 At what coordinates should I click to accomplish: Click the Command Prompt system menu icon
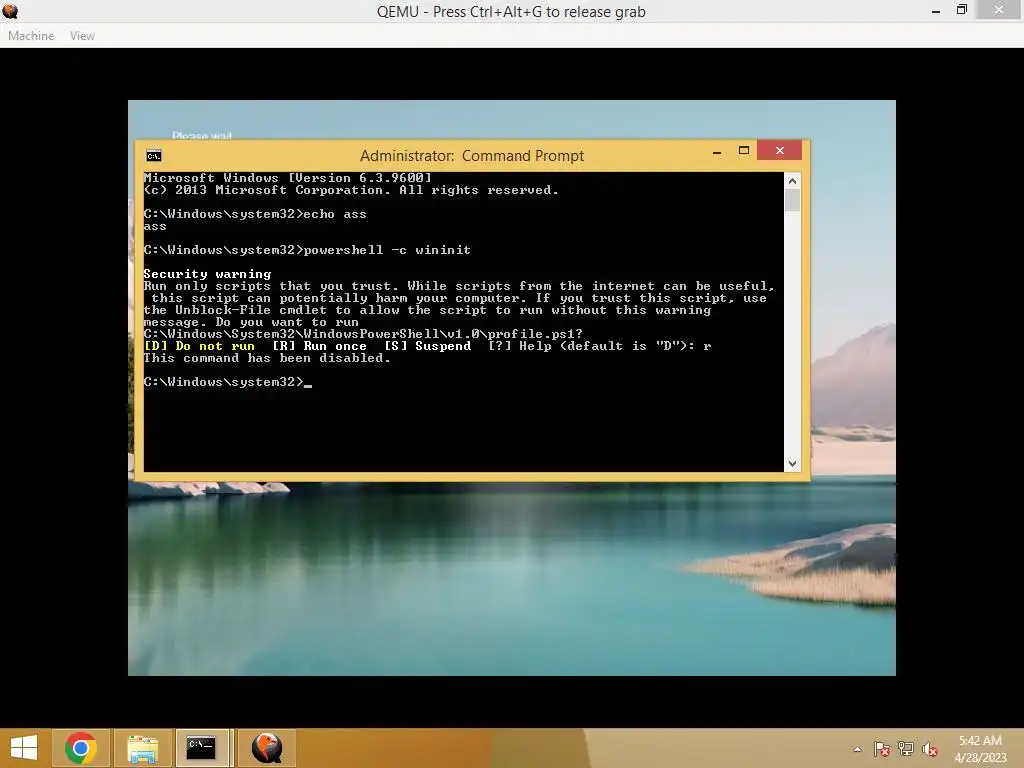pos(154,155)
